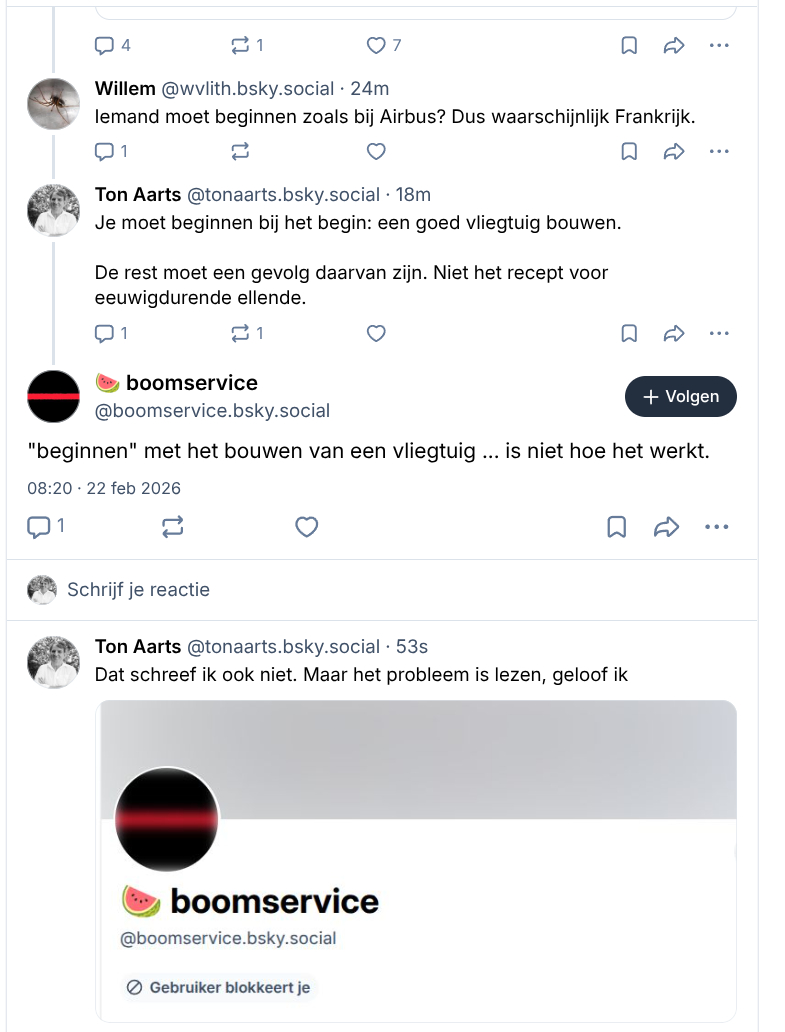Open Willem's spider avatar image

coord(53,103)
